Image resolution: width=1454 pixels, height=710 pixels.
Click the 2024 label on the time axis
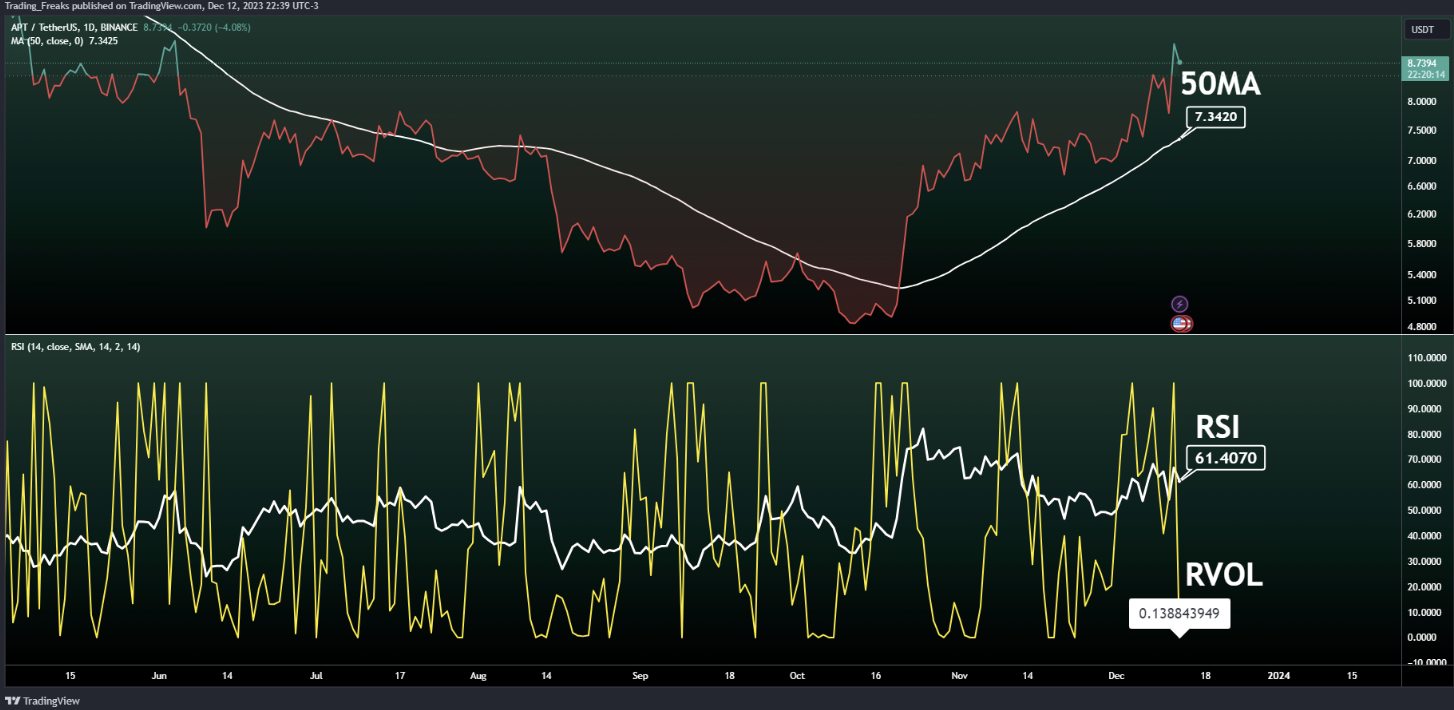coord(1278,676)
